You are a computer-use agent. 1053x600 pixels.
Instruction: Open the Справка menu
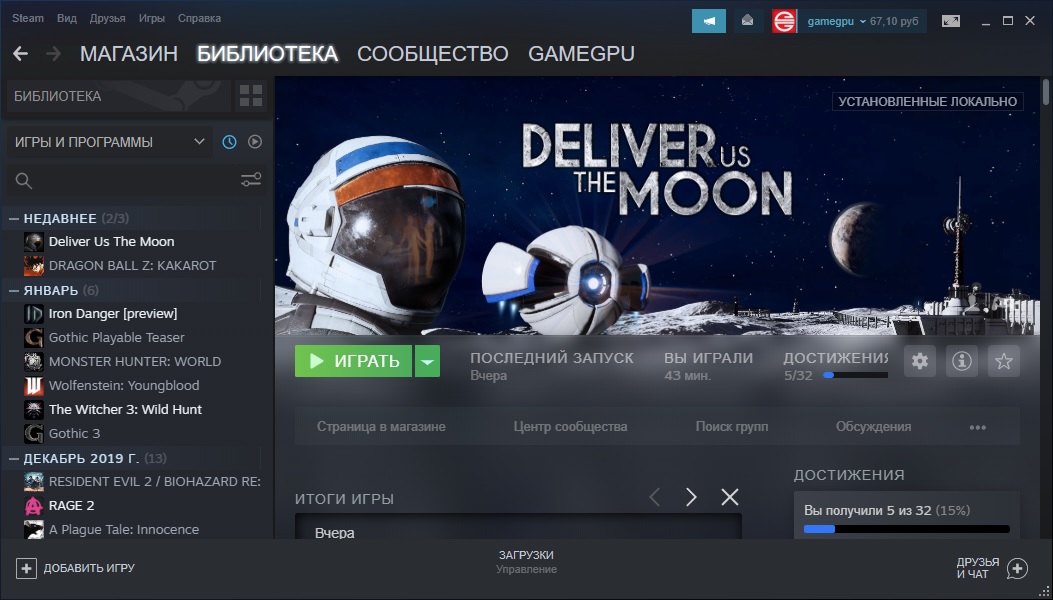(199, 18)
